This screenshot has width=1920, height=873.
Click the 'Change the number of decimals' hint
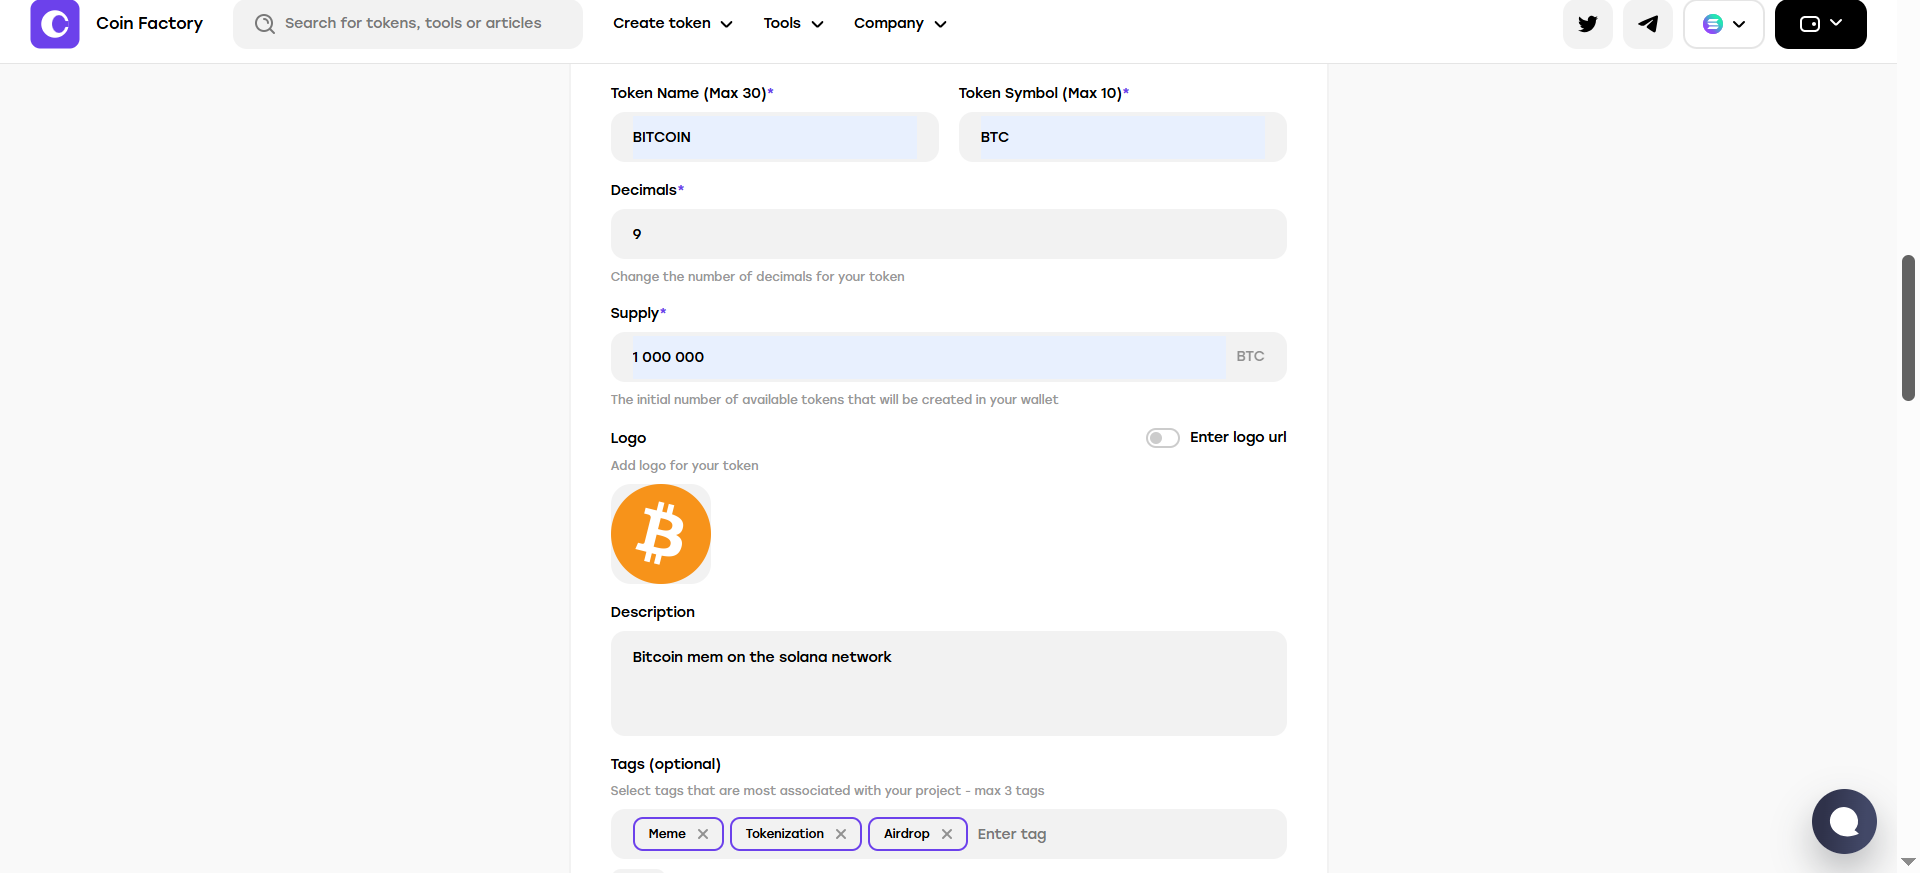758,277
